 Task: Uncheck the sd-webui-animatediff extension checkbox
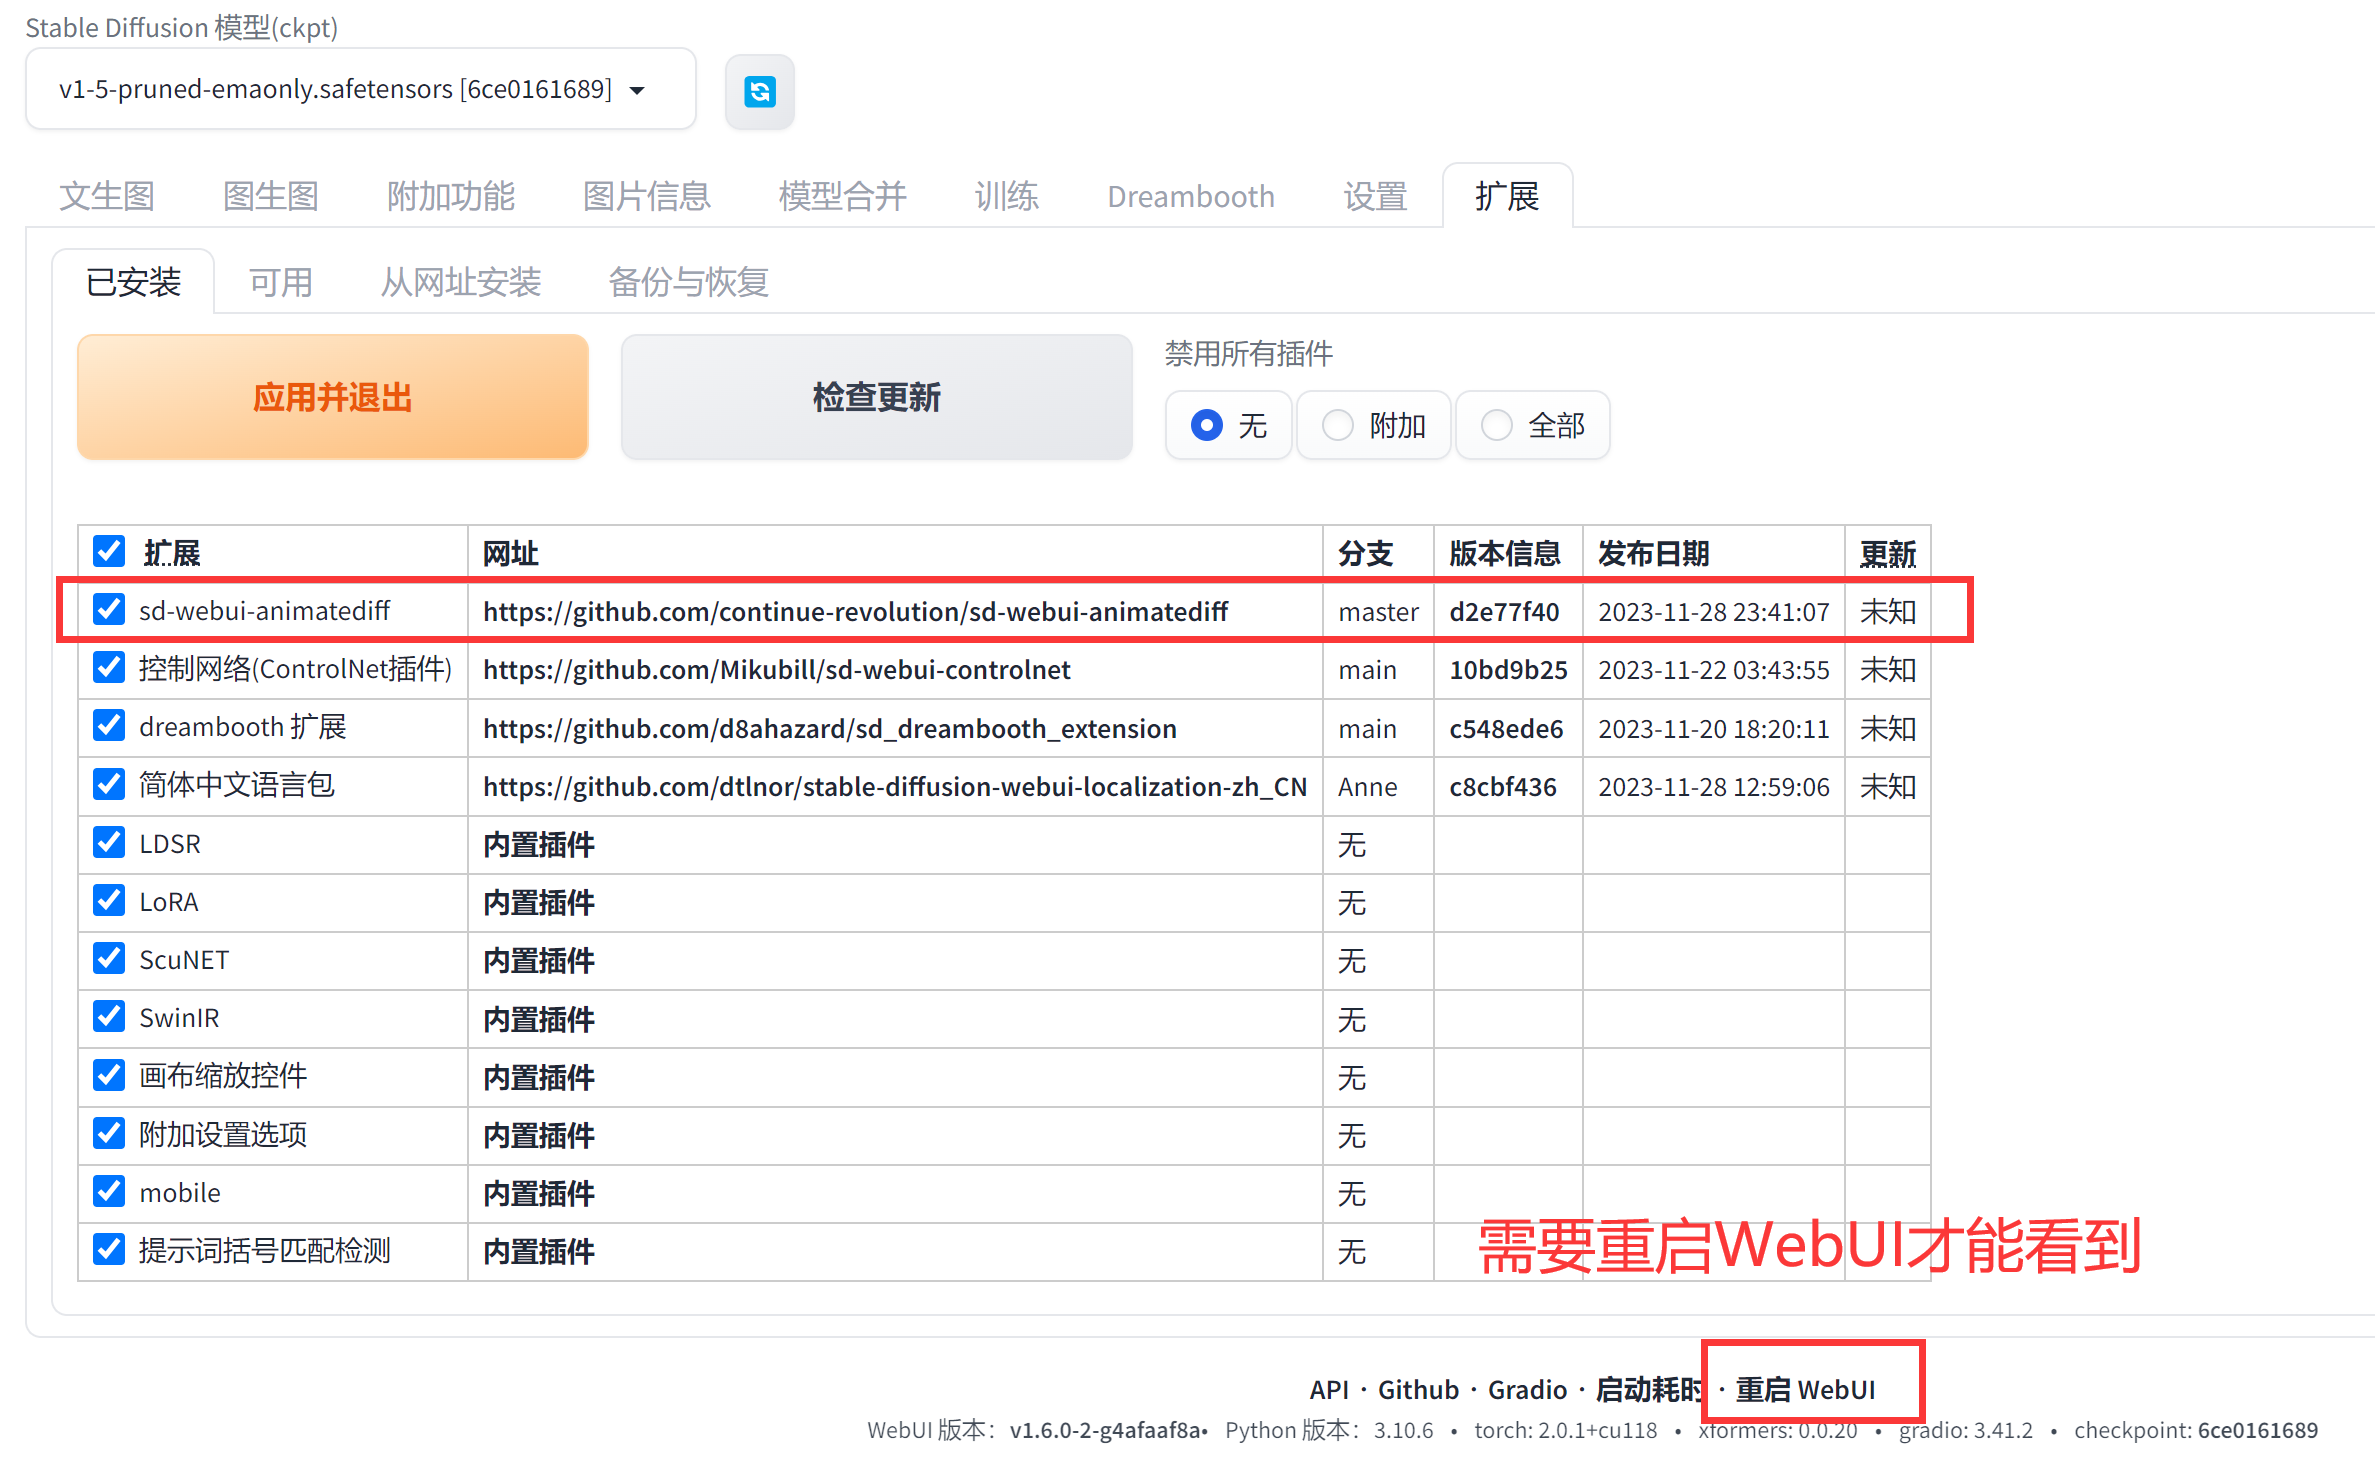pyautogui.click(x=108, y=609)
